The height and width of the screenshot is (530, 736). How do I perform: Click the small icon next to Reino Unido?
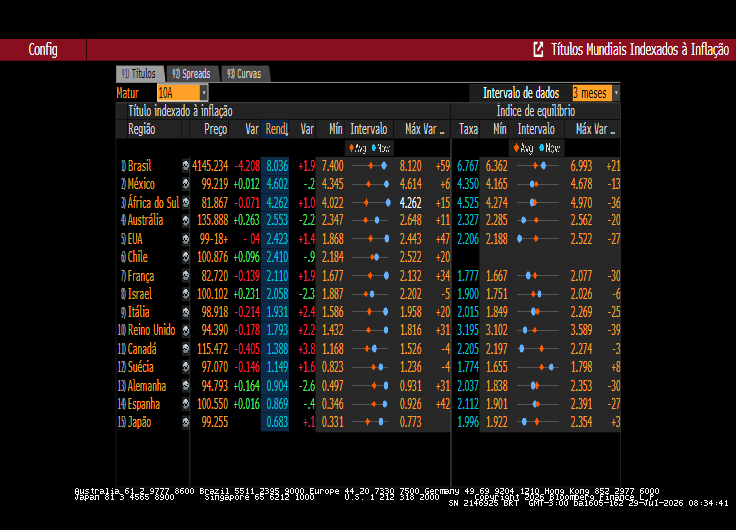coord(186,330)
